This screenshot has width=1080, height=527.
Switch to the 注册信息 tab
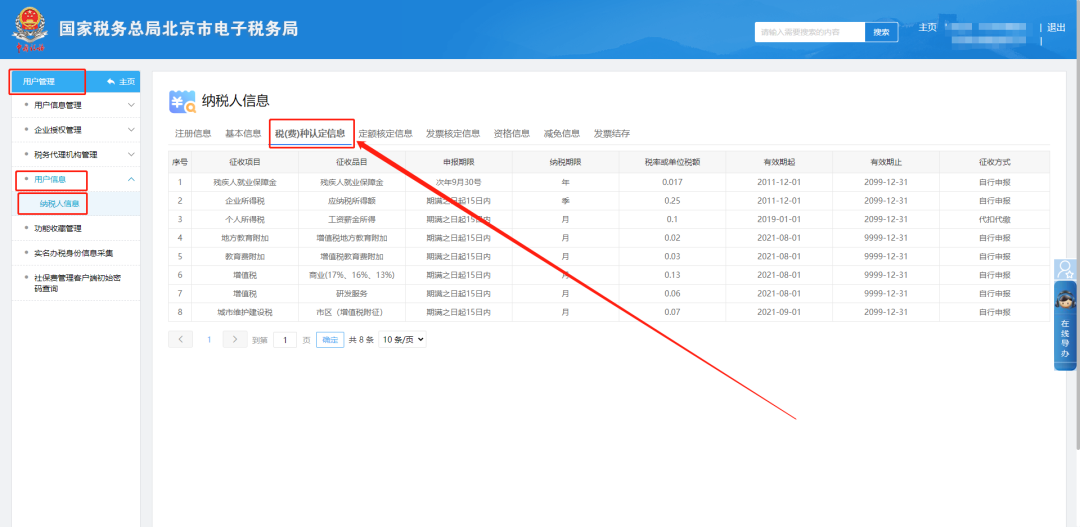193,133
